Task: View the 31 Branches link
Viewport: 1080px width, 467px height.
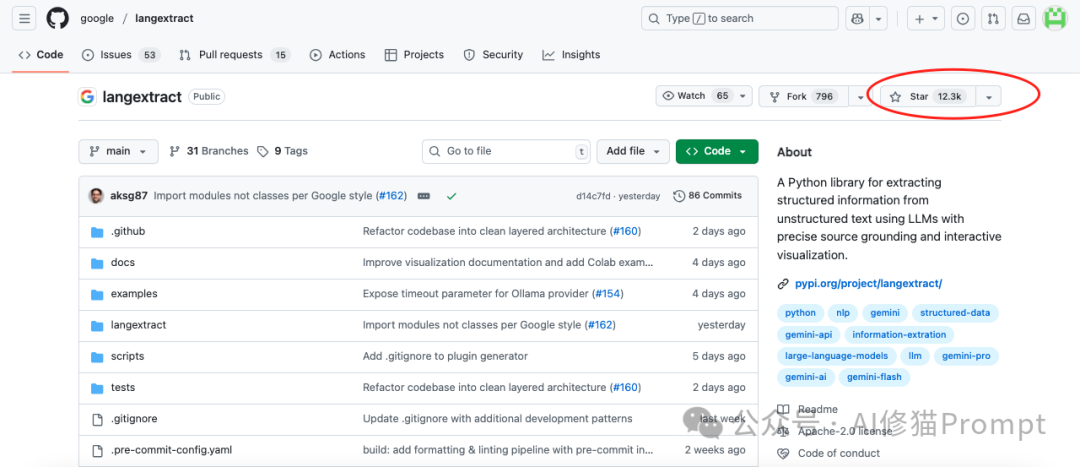Action: (209, 151)
